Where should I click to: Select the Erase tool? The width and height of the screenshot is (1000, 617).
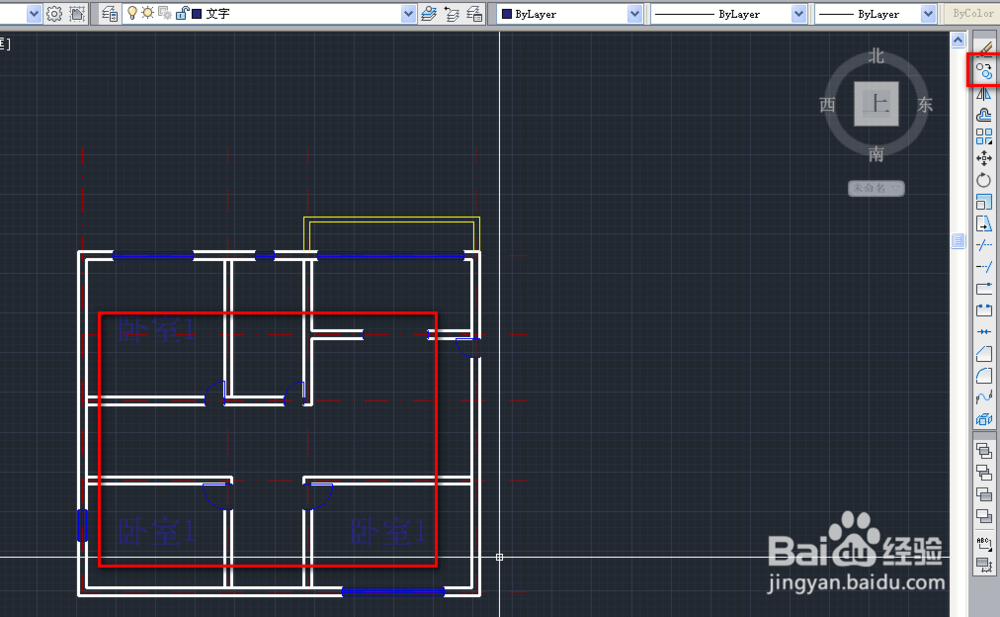pyautogui.click(x=985, y=48)
